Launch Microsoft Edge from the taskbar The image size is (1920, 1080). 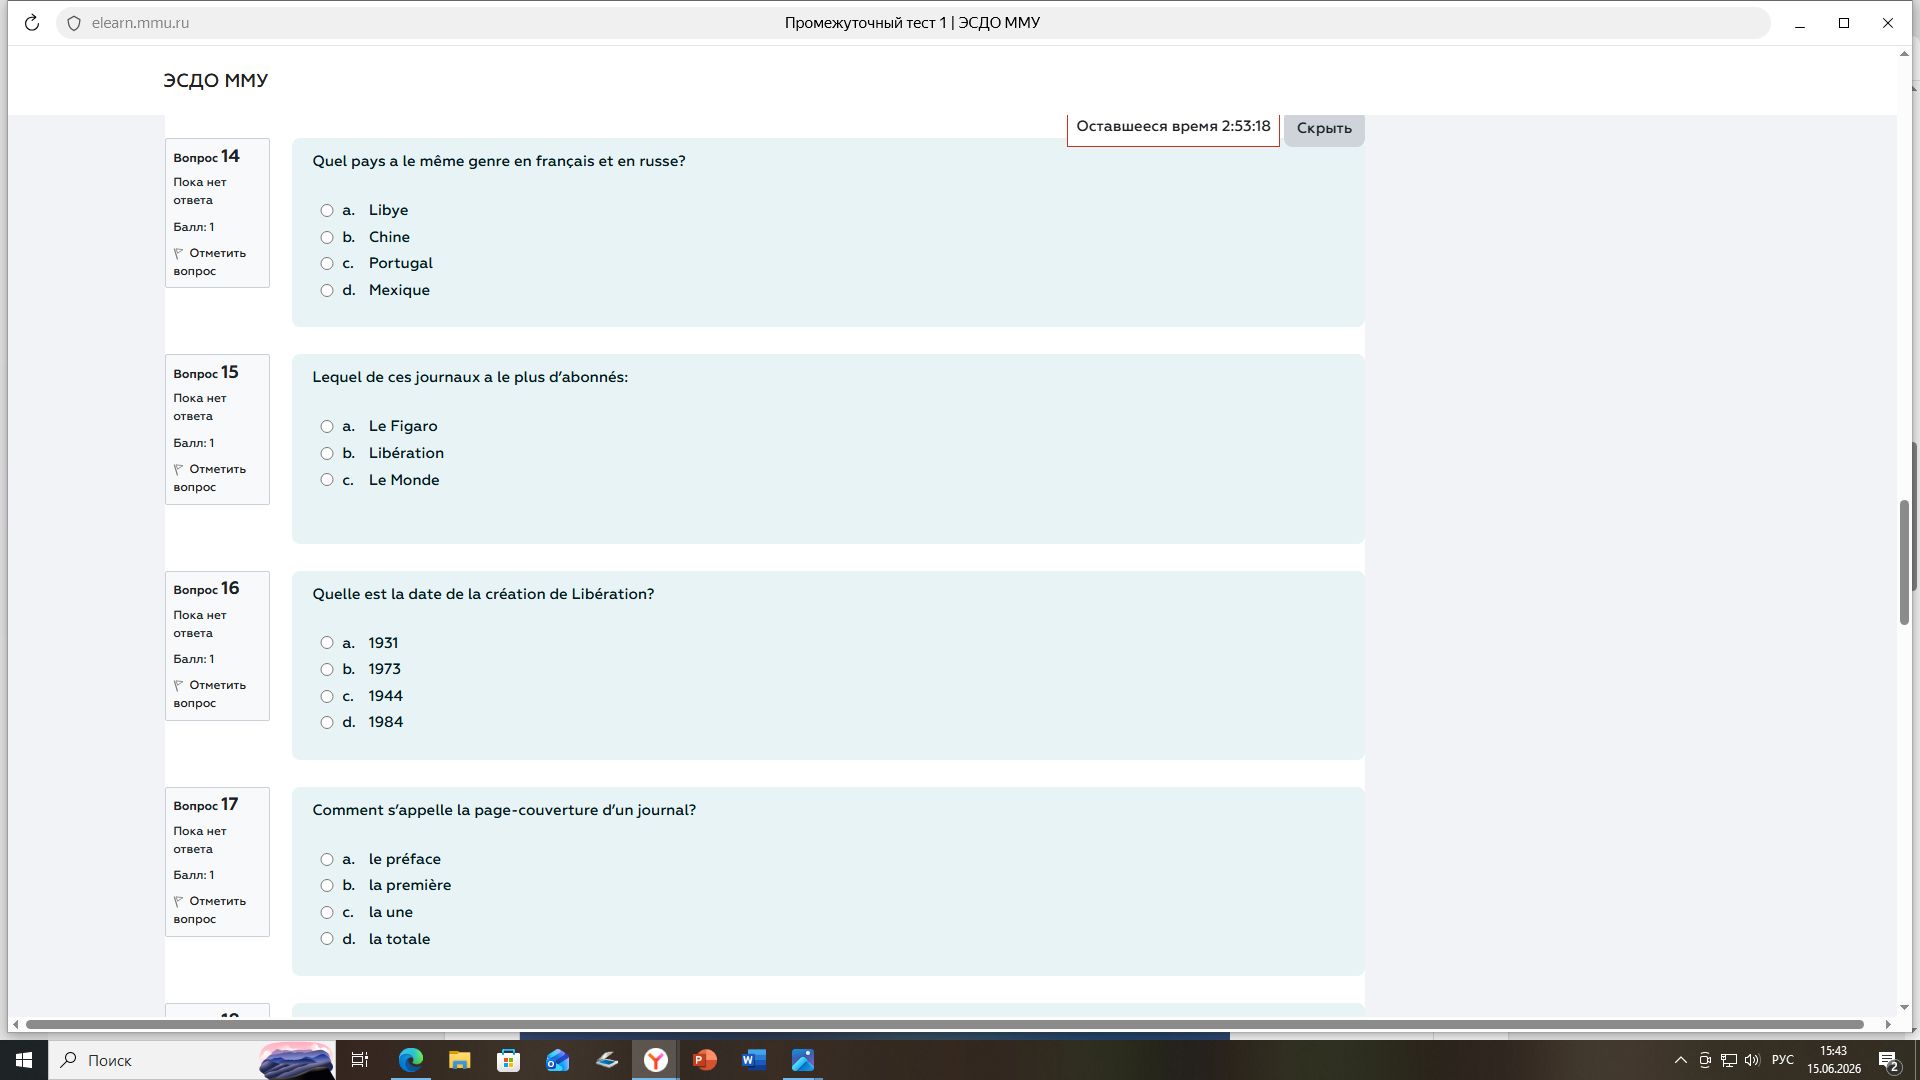point(411,1060)
